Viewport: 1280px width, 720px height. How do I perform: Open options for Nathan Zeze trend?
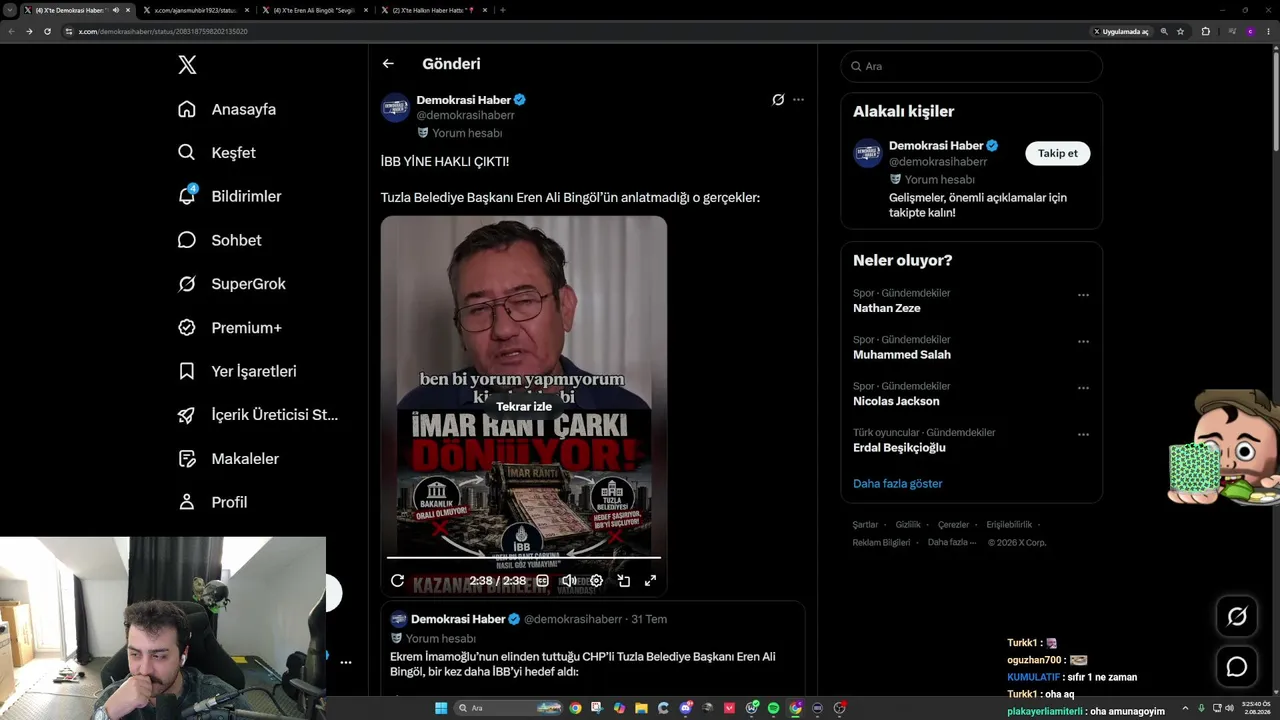pyautogui.click(x=1083, y=295)
